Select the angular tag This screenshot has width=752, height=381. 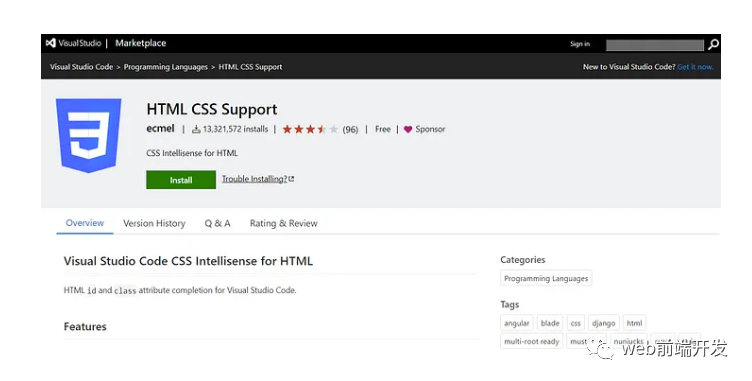click(517, 323)
